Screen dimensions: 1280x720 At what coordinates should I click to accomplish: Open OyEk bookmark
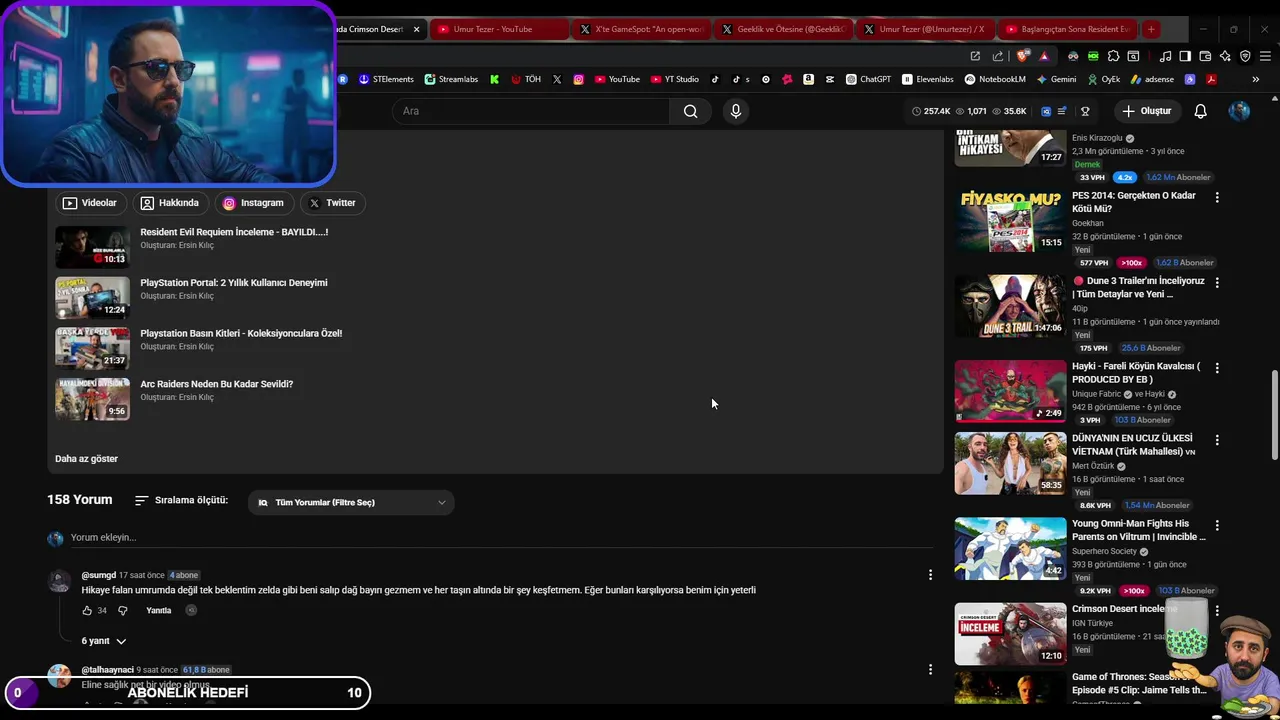(1104, 79)
